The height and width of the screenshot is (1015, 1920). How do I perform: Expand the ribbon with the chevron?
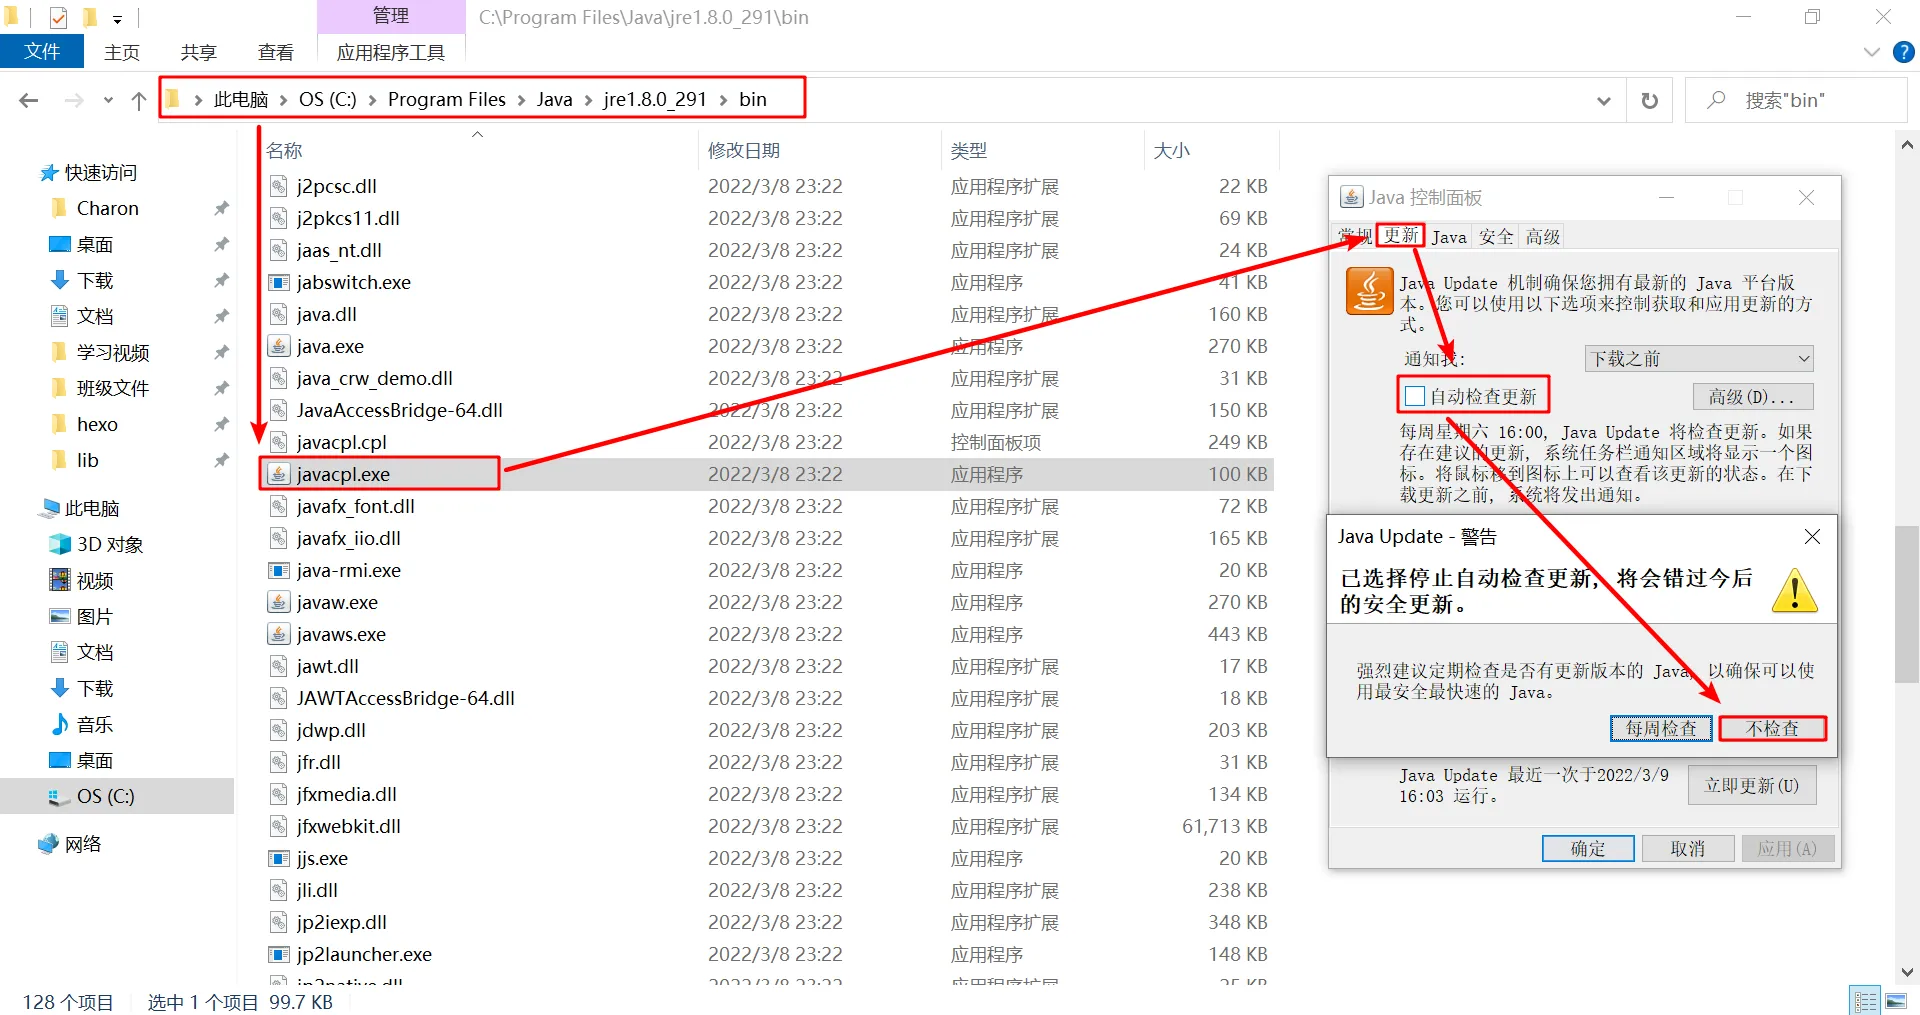tap(1872, 52)
